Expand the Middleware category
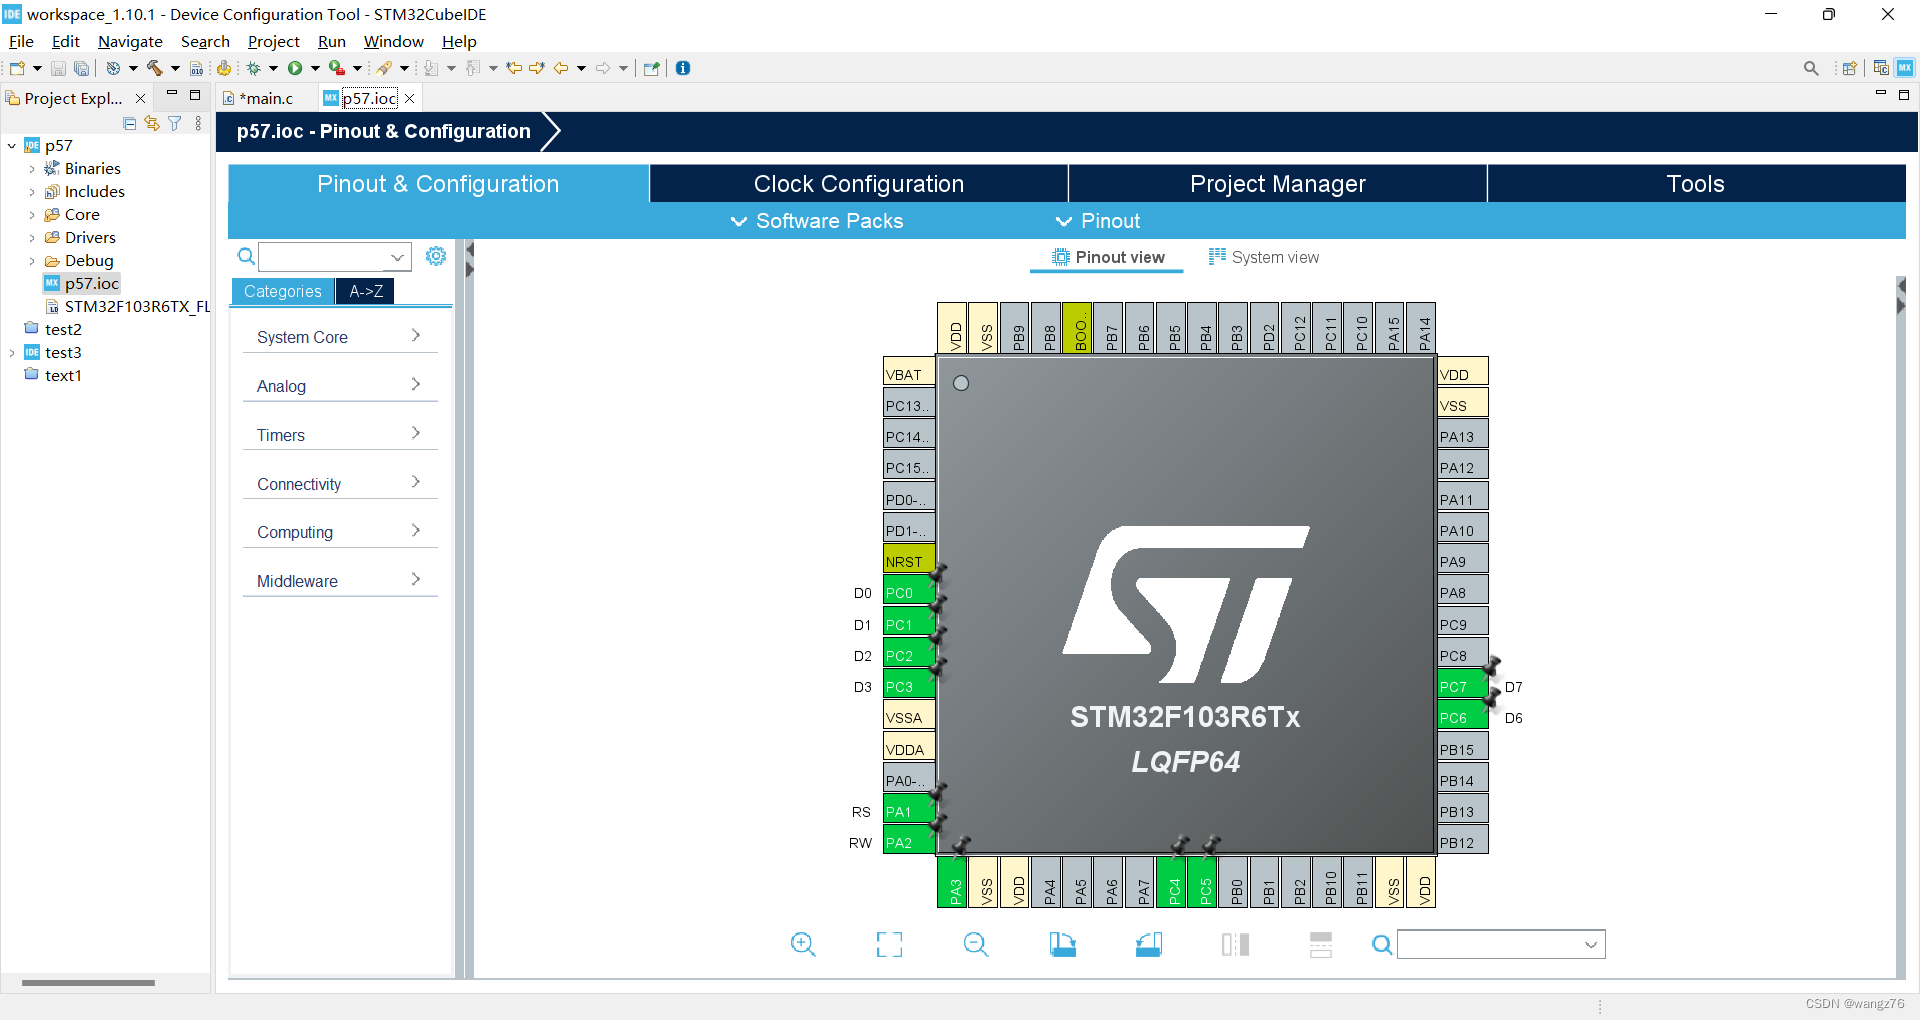 340,581
